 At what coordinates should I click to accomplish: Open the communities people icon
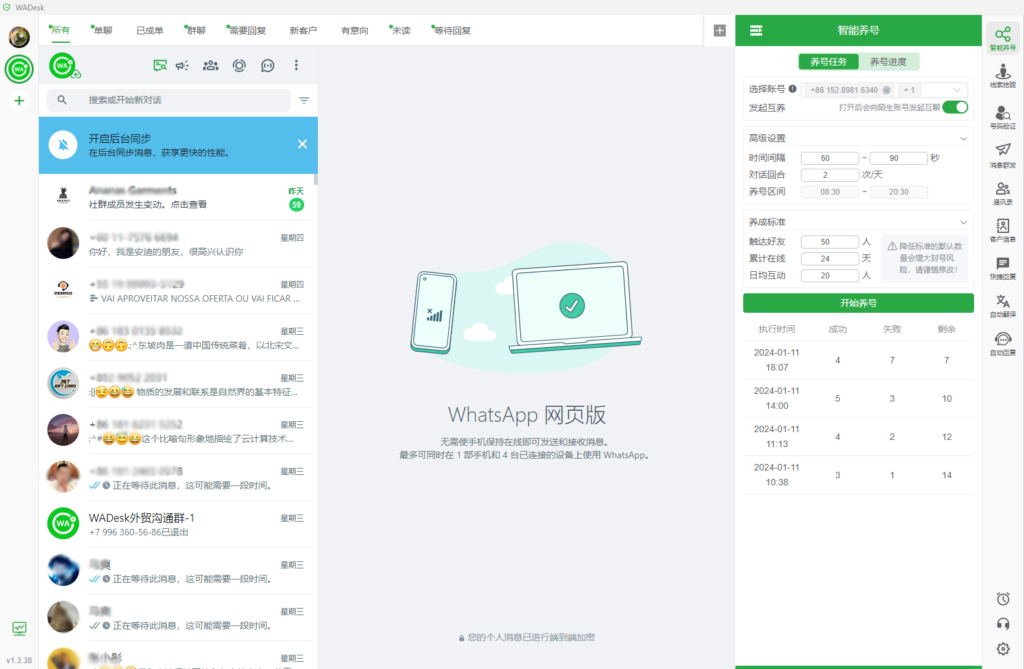[x=210, y=65]
